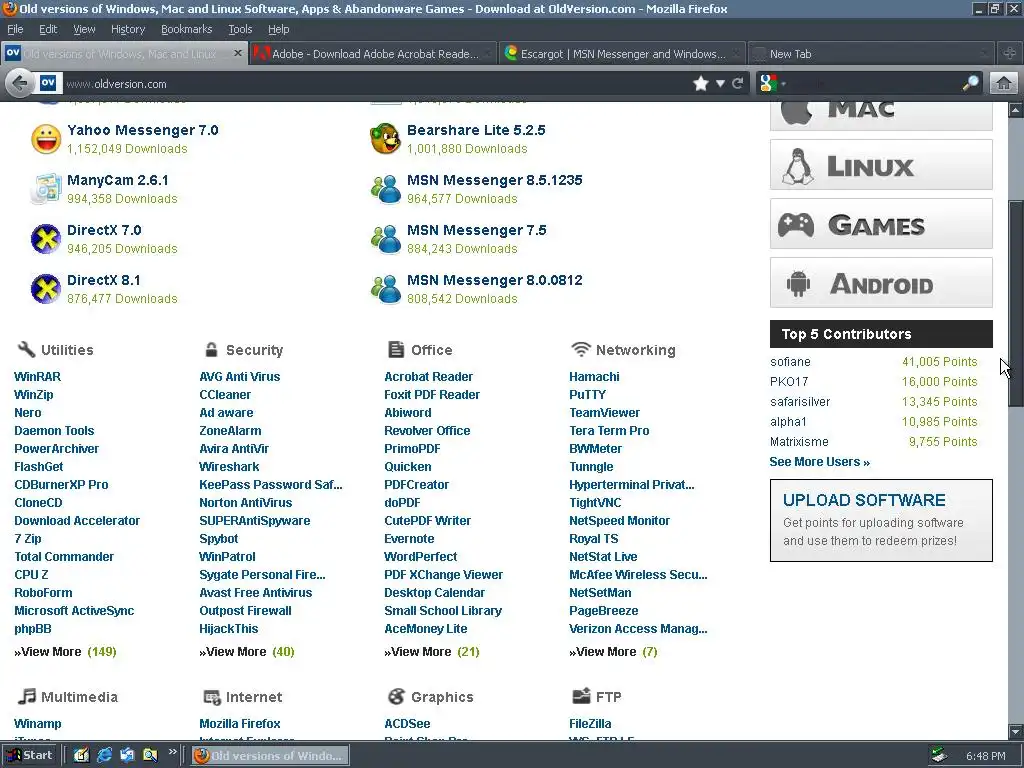Open the MSN Messenger 7.5 link
The image size is (1024, 768).
(x=477, y=230)
